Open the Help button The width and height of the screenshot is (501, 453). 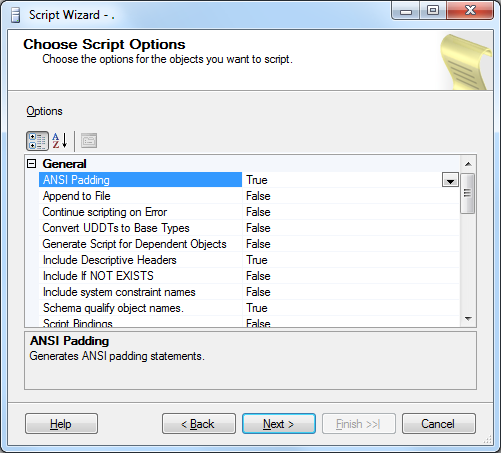point(61,424)
